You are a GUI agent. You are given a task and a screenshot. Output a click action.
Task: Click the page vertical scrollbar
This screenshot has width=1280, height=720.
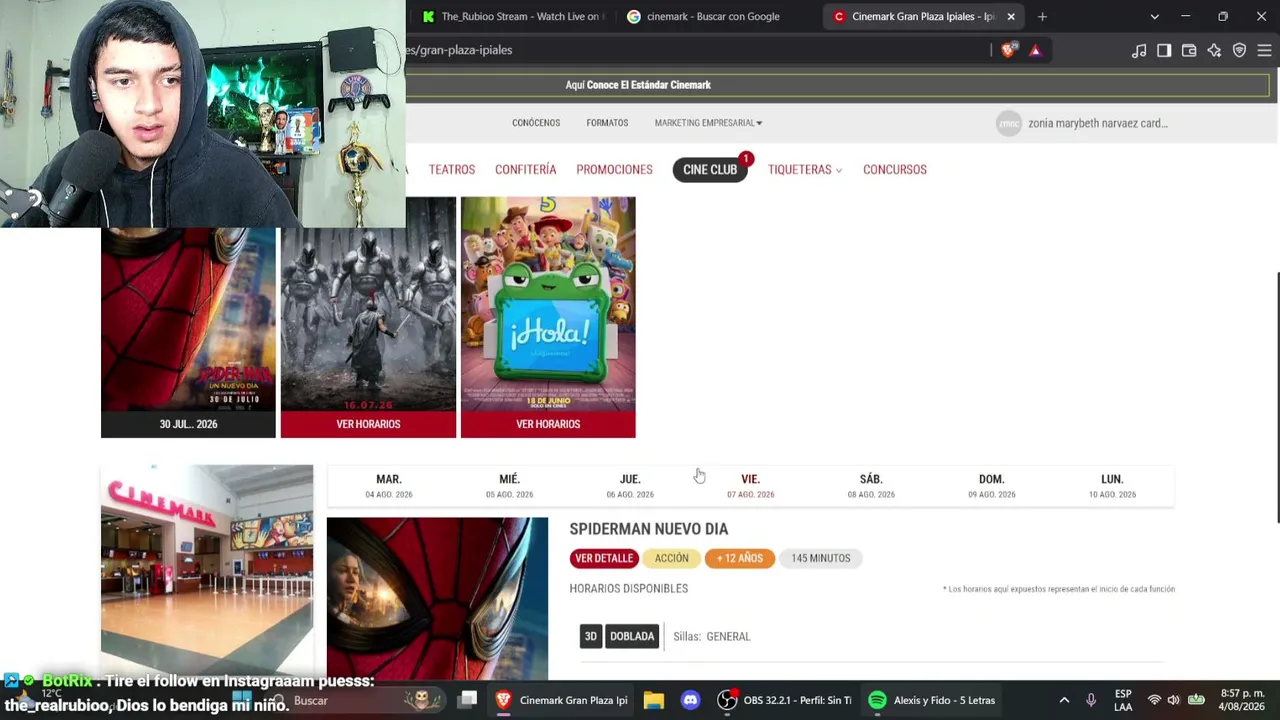(x=1276, y=397)
